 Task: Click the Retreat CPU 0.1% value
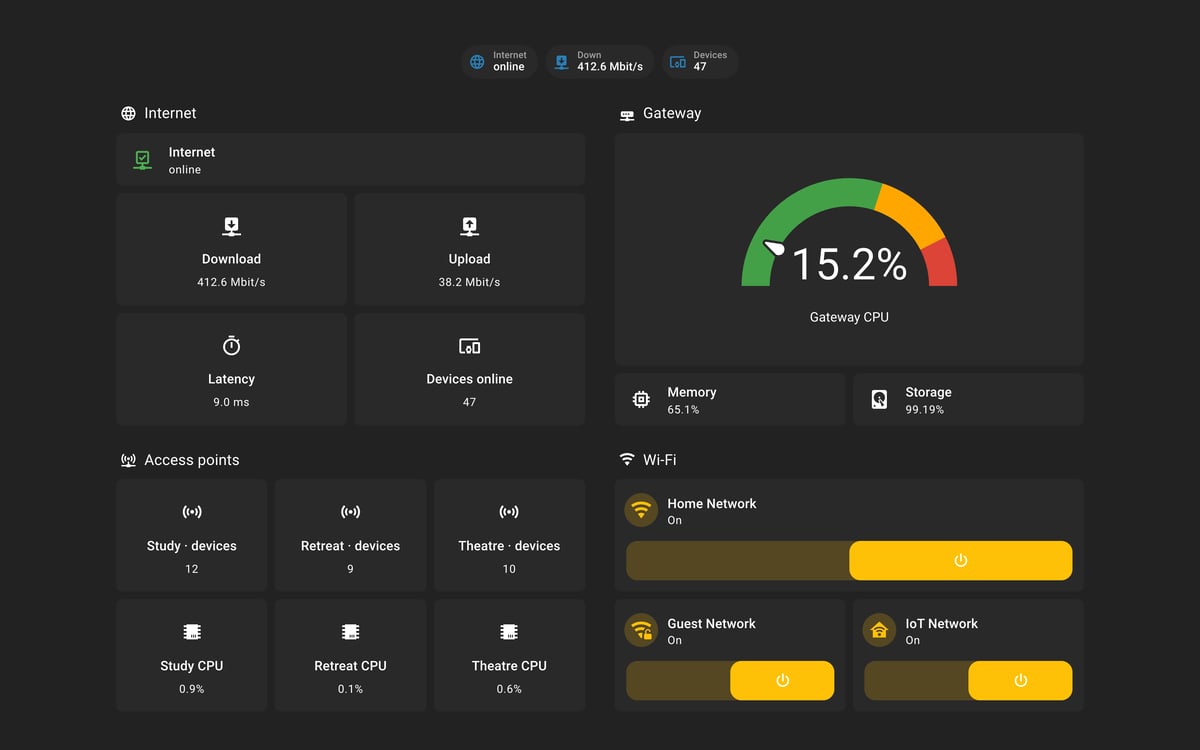click(x=350, y=689)
